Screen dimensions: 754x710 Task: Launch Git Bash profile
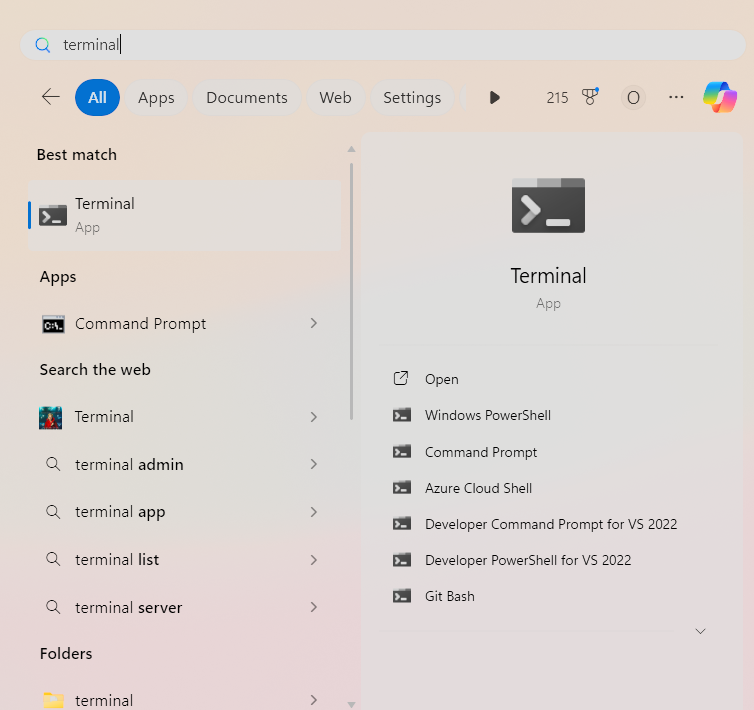click(x=548, y=596)
